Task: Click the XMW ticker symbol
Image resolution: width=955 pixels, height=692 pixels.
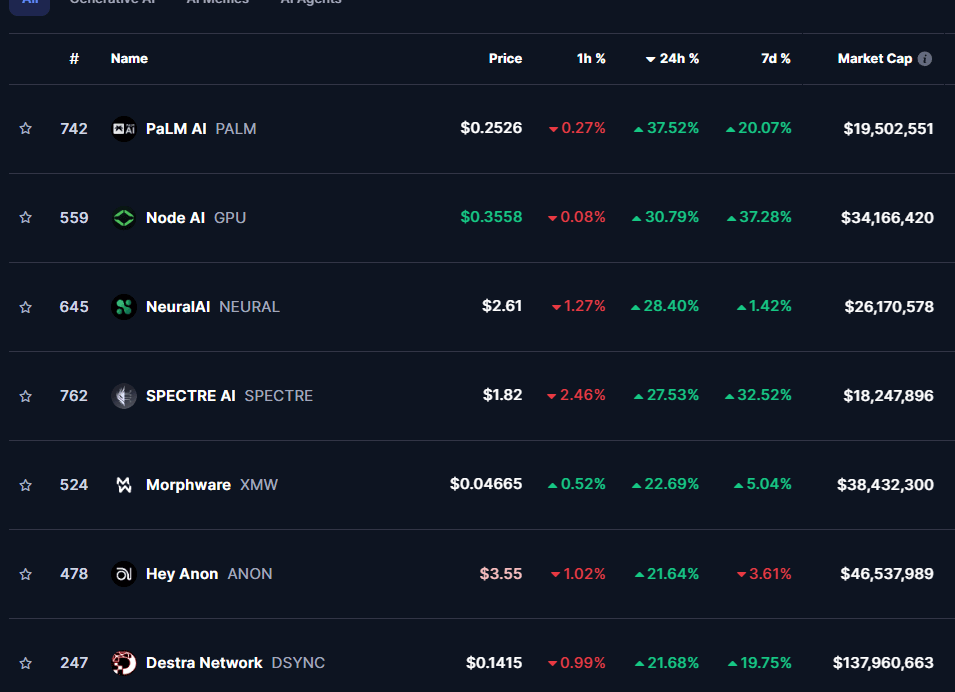Action: tap(259, 485)
